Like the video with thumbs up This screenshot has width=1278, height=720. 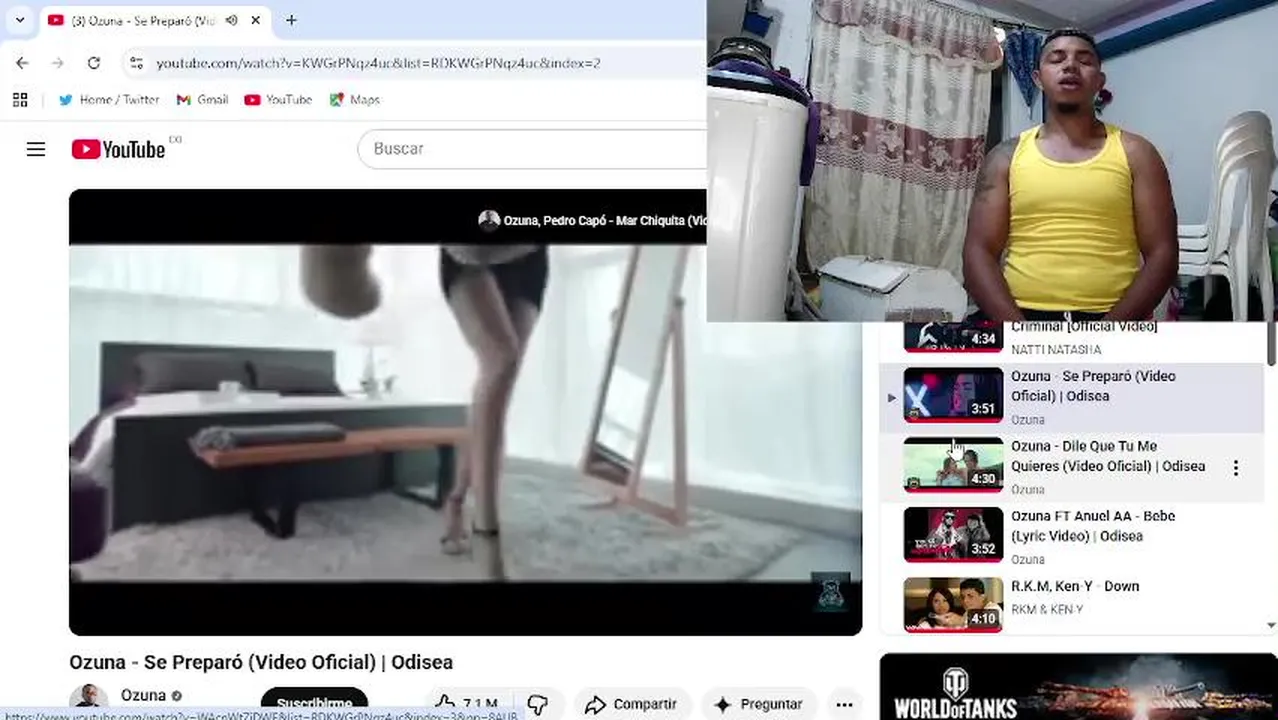[466, 704]
